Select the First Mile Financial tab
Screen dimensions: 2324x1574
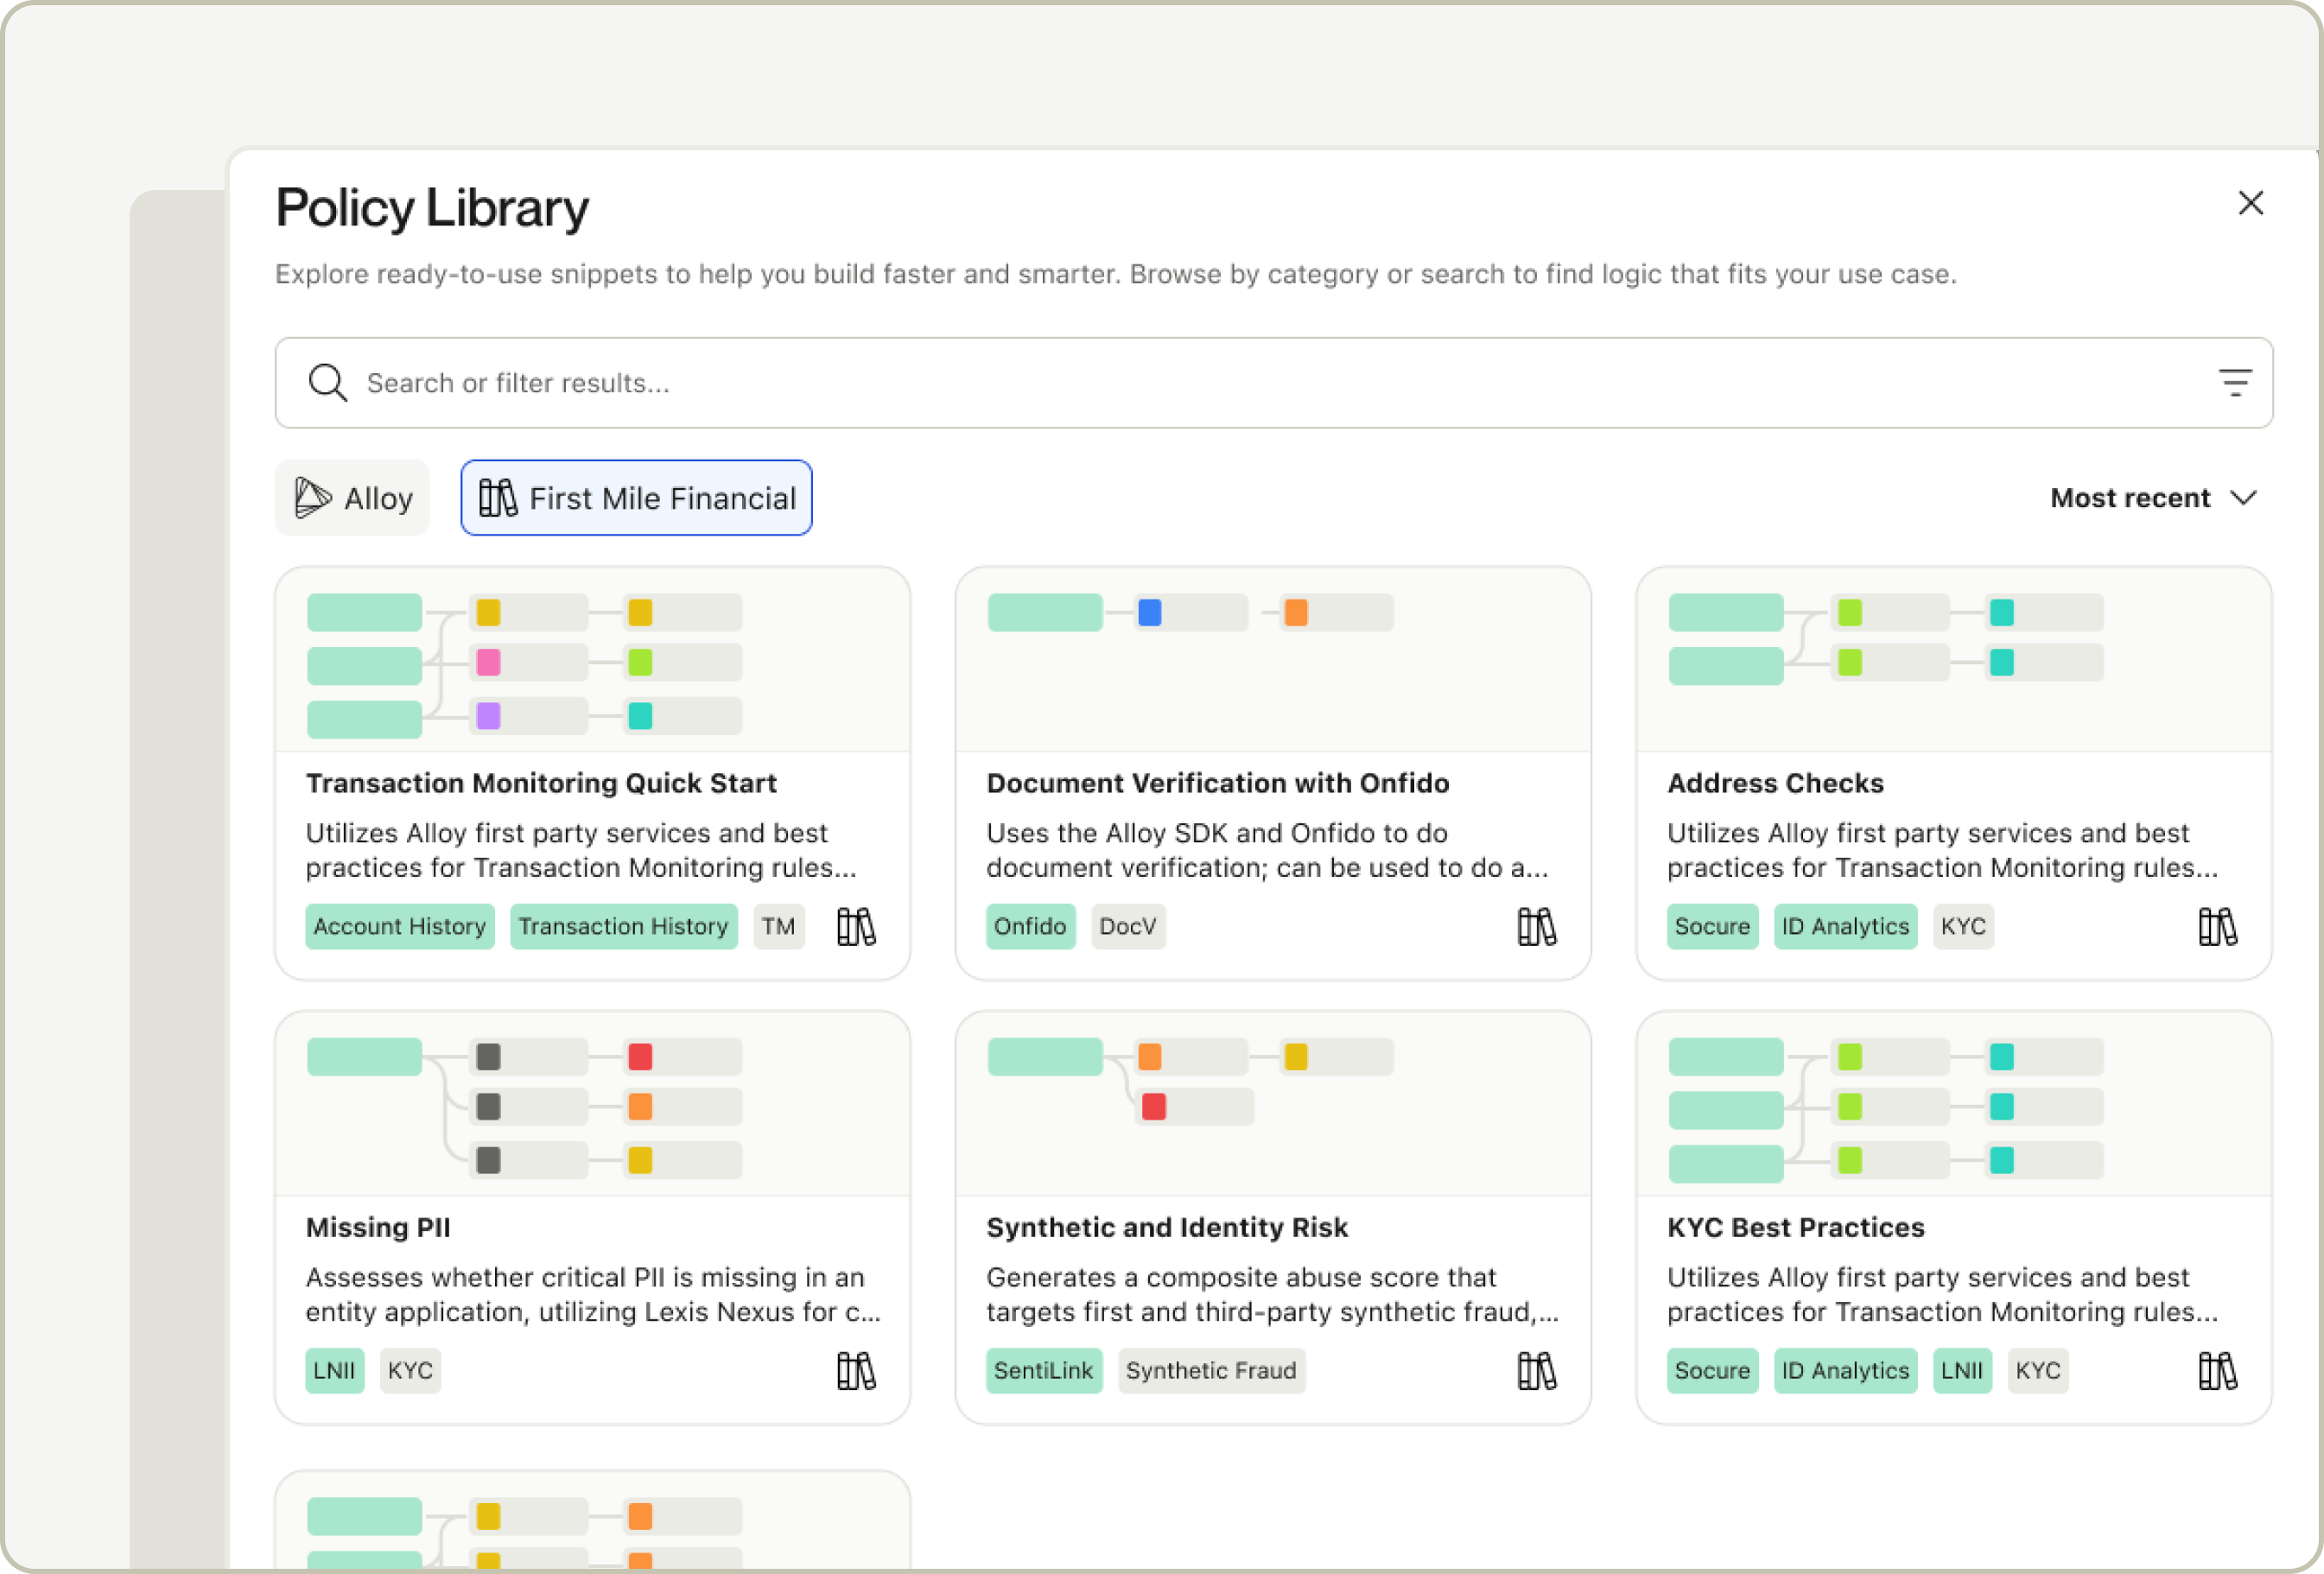(x=636, y=498)
